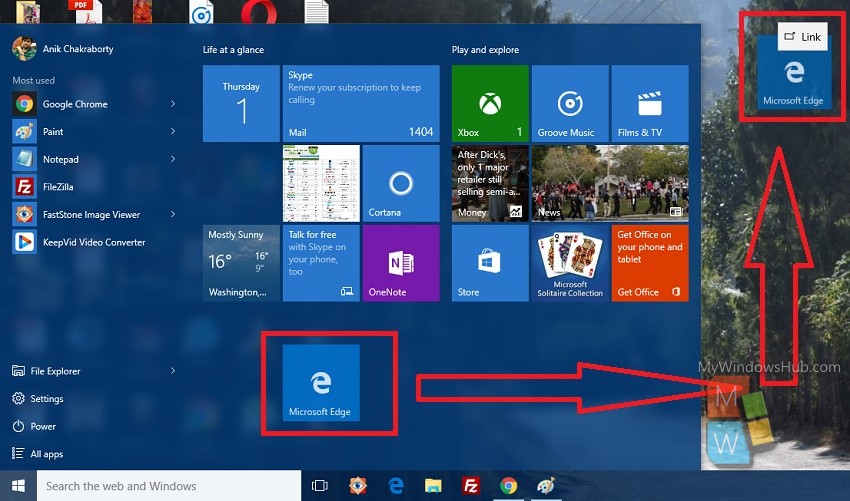Open user account Anik Chakraborty
Viewport: 850px width, 501px height.
pos(63,49)
